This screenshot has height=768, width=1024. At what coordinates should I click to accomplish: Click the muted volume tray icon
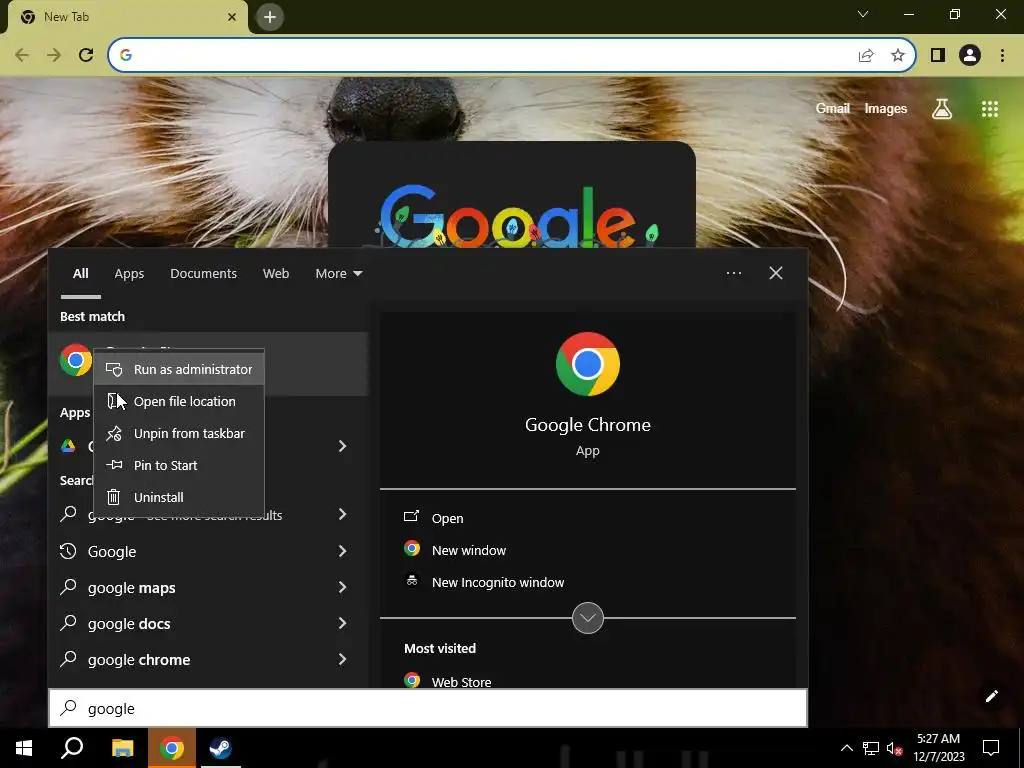pos(895,748)
